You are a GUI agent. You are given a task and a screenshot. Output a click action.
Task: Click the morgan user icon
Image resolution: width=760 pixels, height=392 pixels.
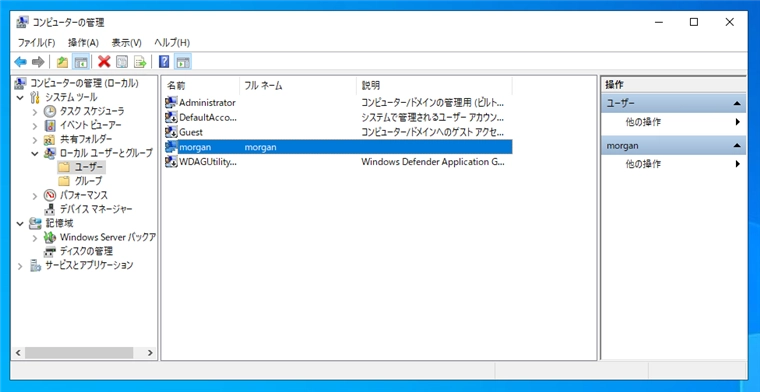pyautogui.click(x=171, y=146)
